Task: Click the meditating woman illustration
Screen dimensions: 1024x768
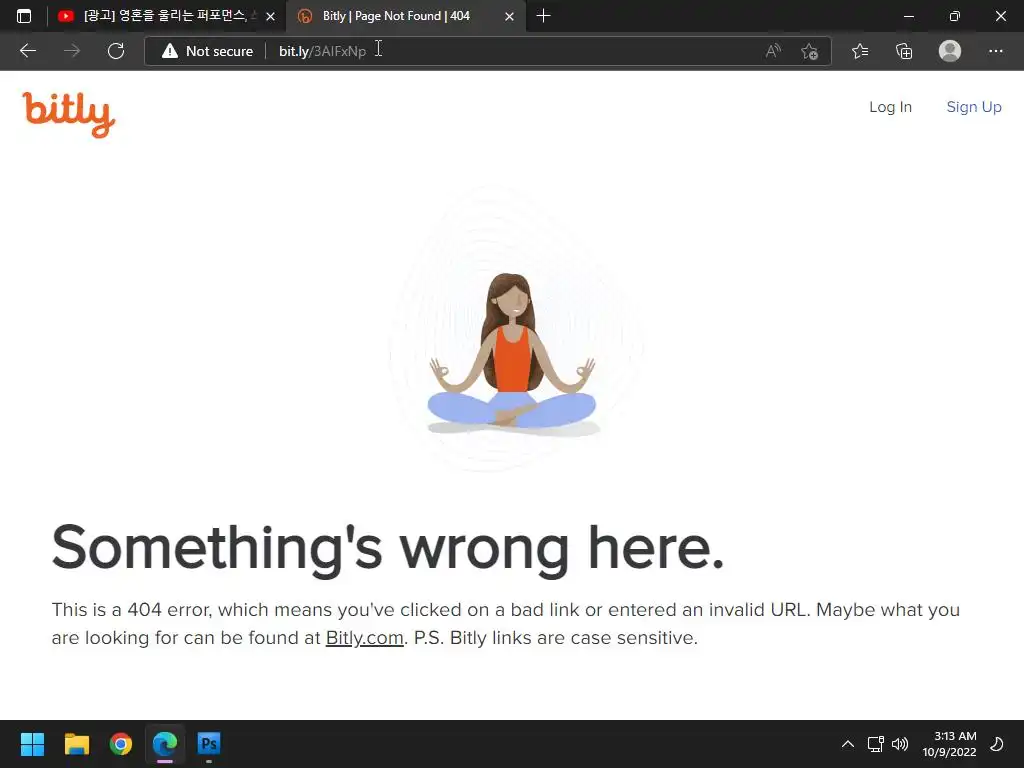Action: (513, 353)
